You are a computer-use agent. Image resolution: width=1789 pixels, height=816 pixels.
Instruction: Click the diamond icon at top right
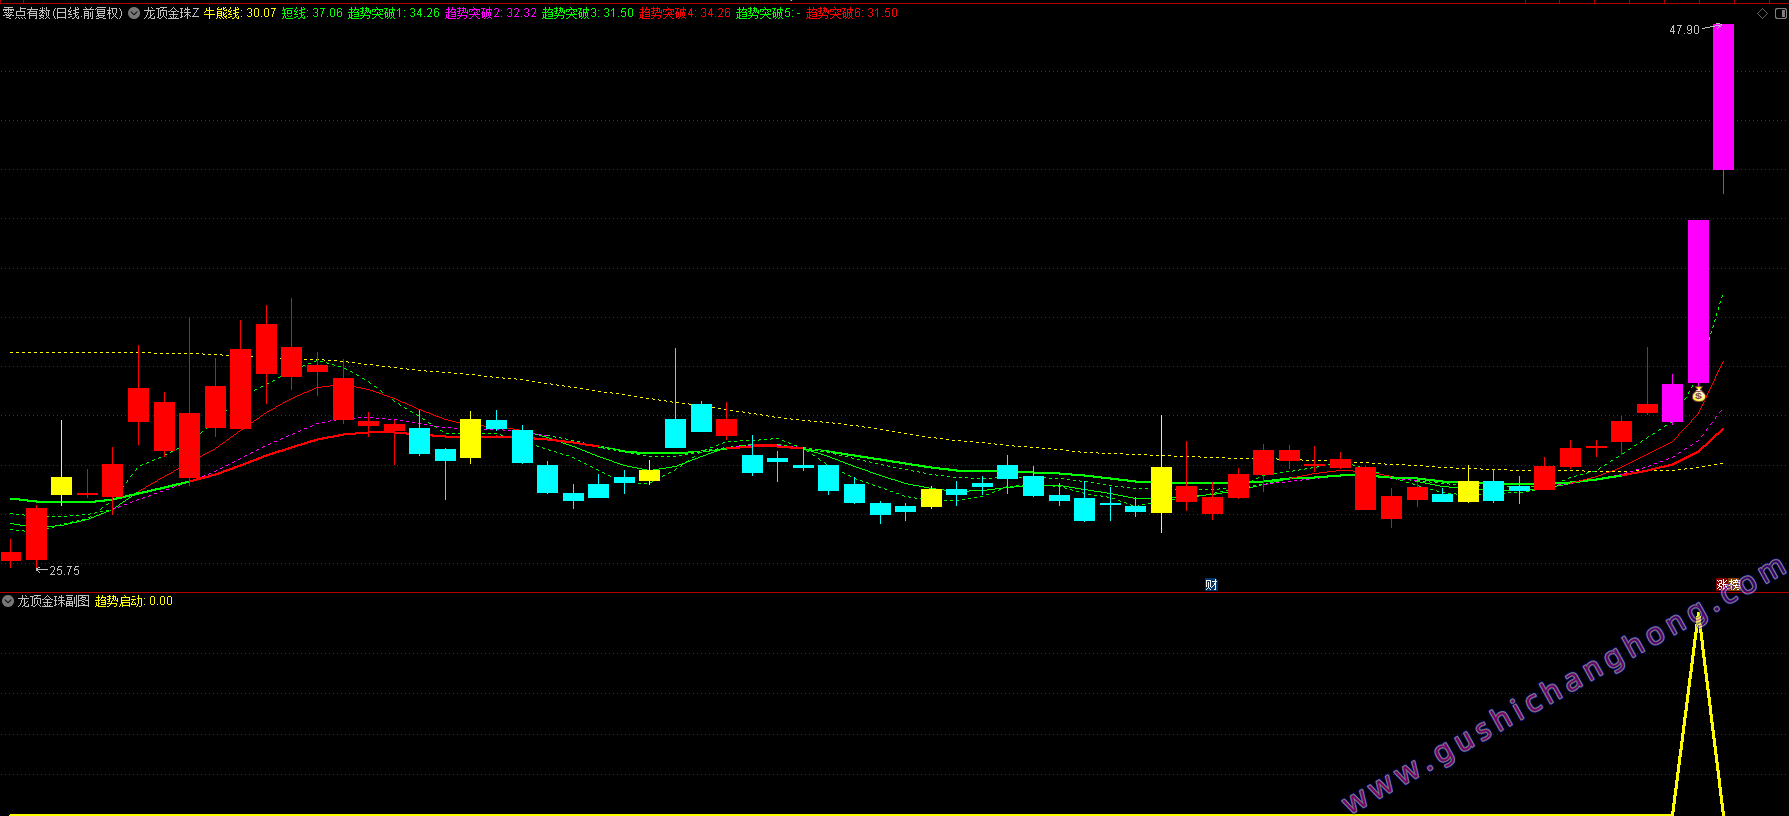(x=1762, y=13)
